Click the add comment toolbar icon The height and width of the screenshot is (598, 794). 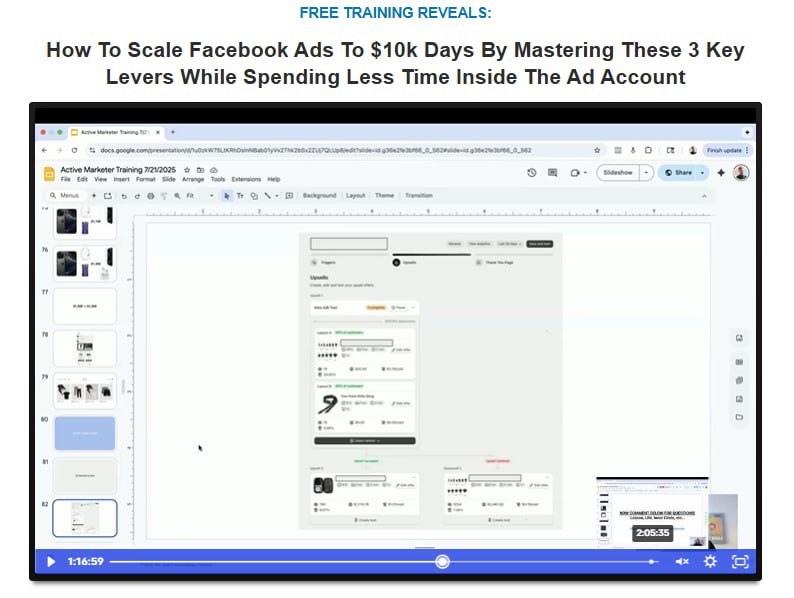289,195
